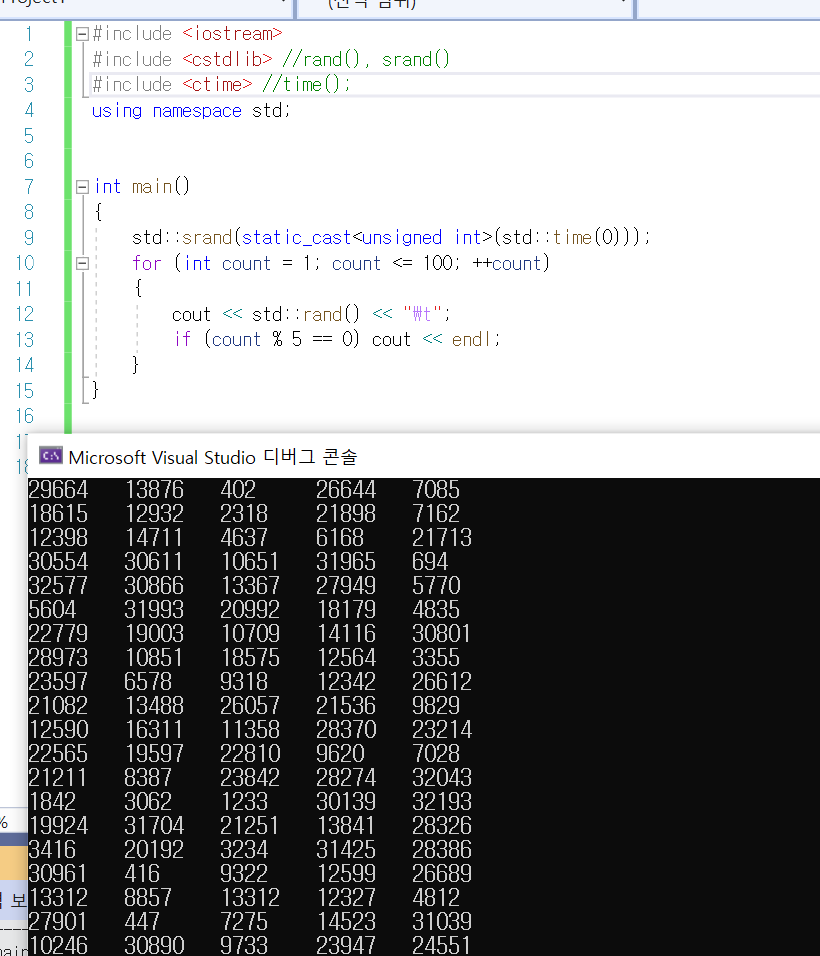This screenshot has width=820, height=956.
Task: Click console output value 30890
Action: coord(154,945)
